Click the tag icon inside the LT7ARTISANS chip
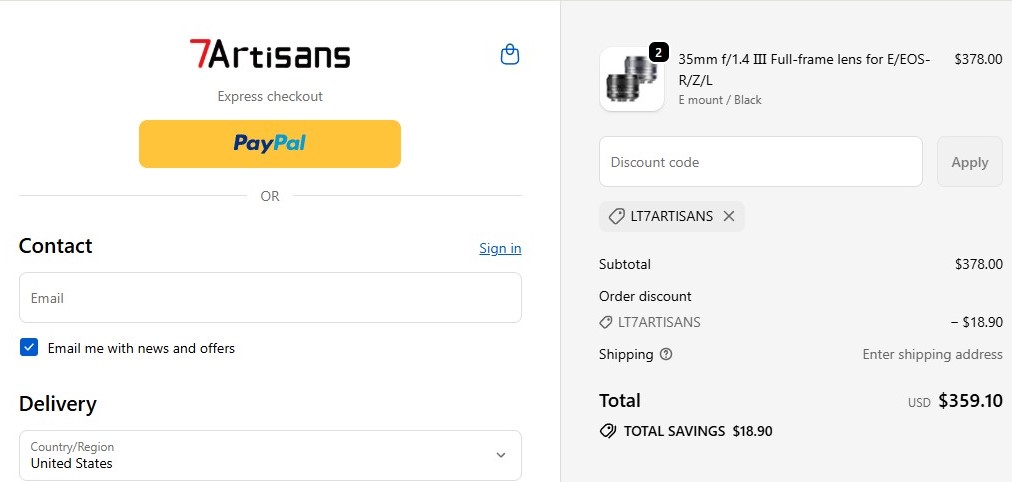The height and width of the screenshot is (482, 1012). pos(616,216)
